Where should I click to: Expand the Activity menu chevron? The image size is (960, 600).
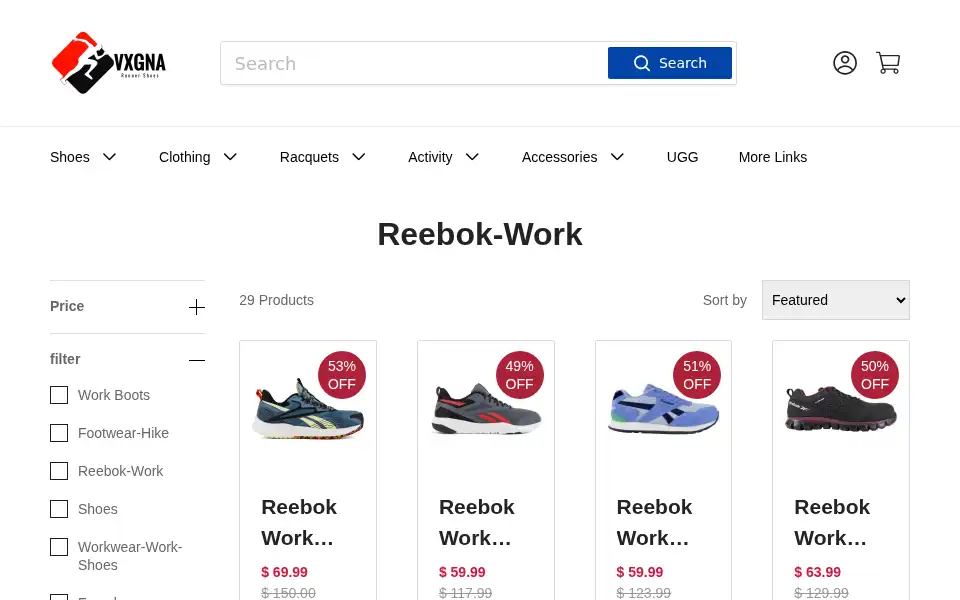click(472, 157)
